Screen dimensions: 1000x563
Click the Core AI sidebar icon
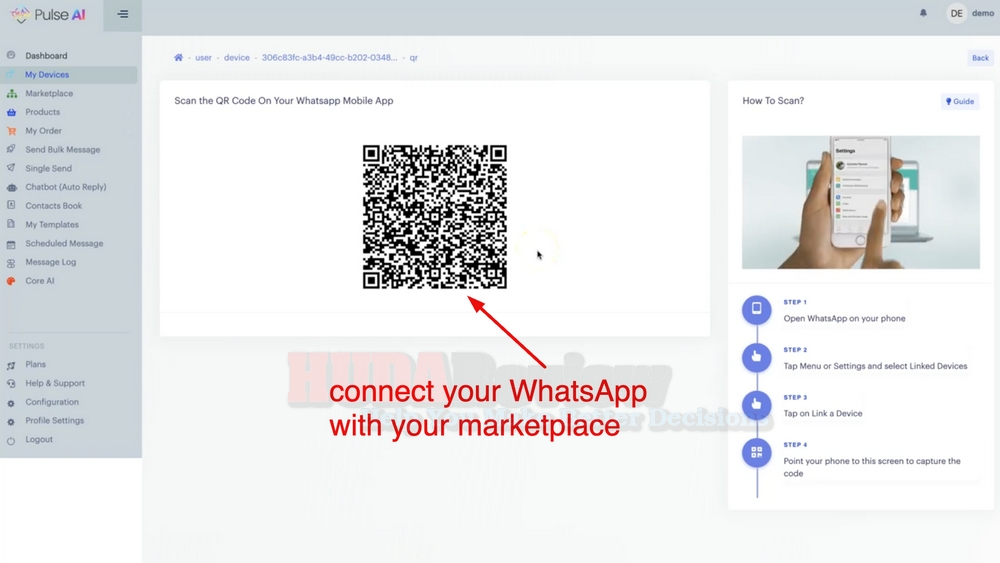[11, 281]
